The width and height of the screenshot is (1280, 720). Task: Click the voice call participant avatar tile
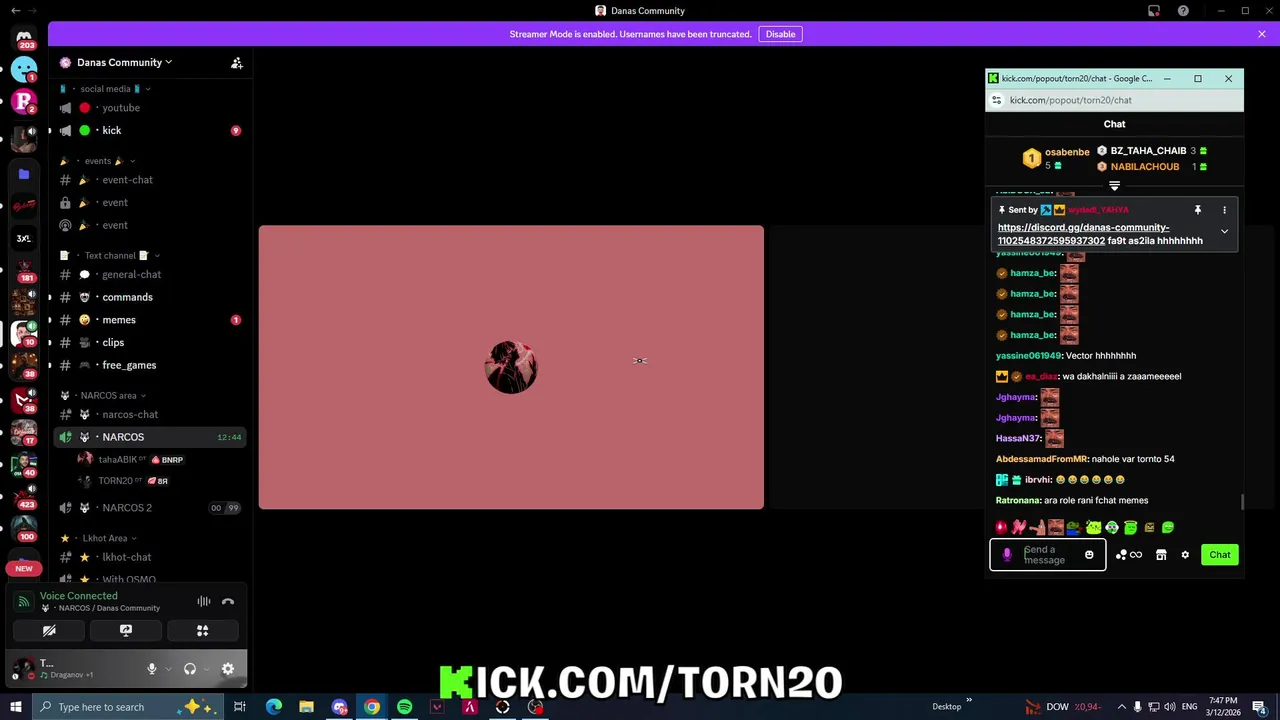511,367
